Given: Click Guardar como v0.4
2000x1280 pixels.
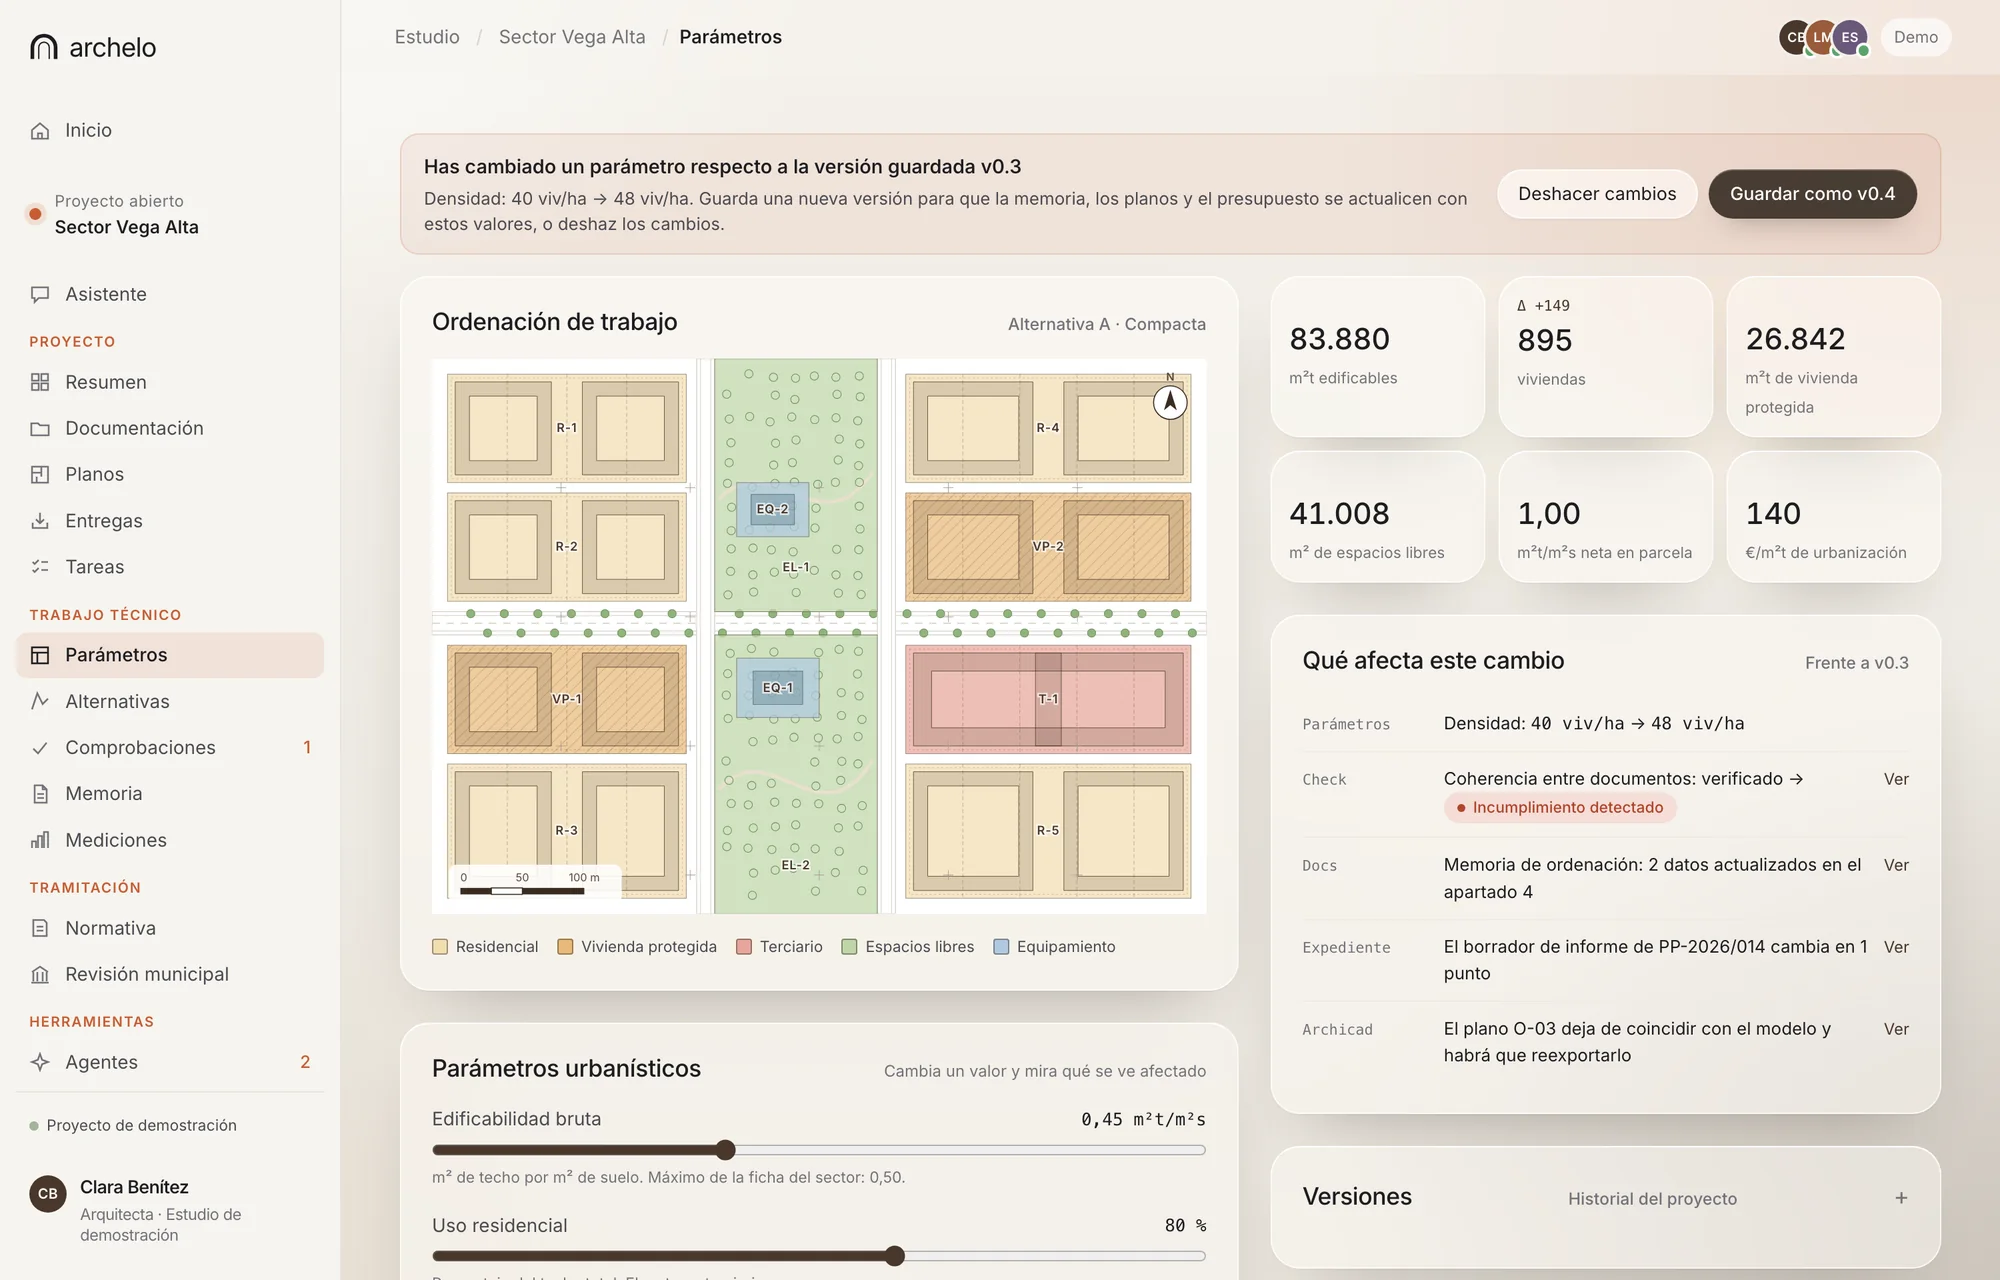Looking at the screenshot, I should tap(1812, 194).
